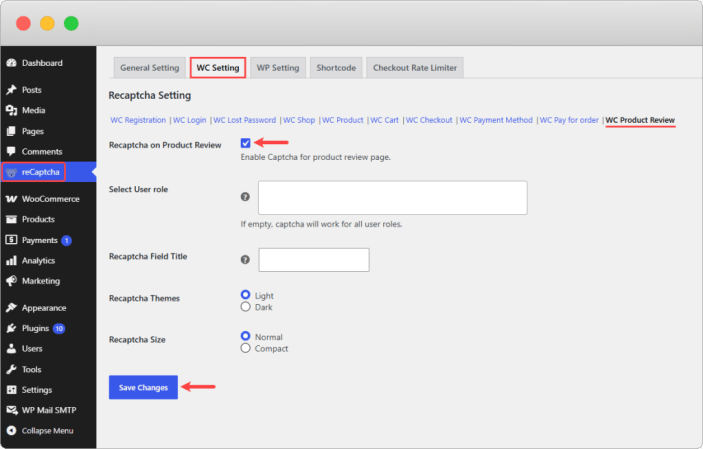Click the Marketing megaphone icon
The width and height of the screenshot is (703, 449).
11,281
